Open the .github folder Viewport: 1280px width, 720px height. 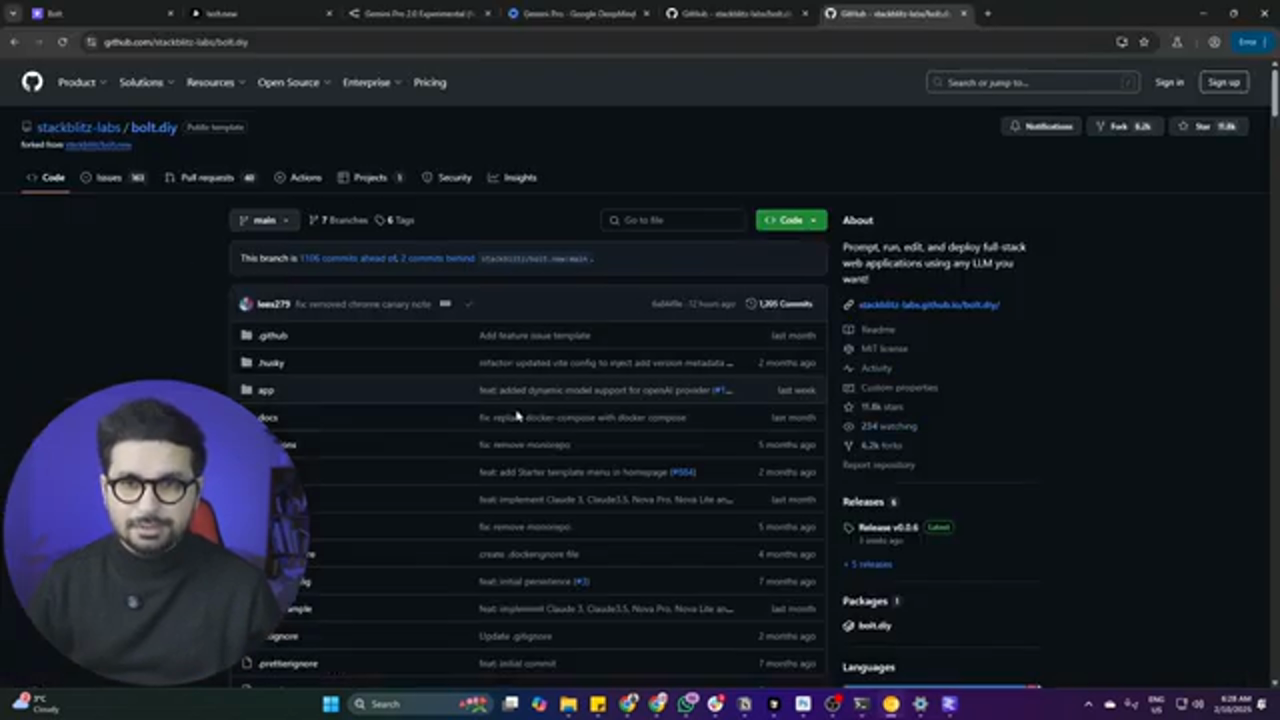click(273, 336)
